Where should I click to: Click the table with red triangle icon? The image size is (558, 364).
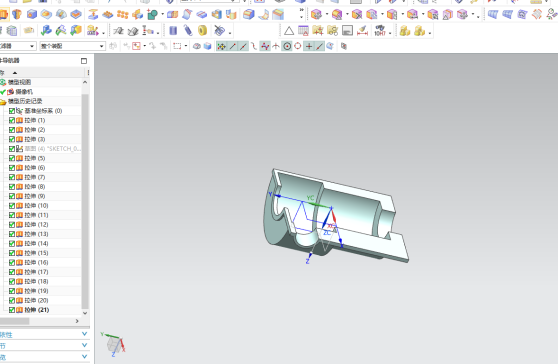(303, 31)
